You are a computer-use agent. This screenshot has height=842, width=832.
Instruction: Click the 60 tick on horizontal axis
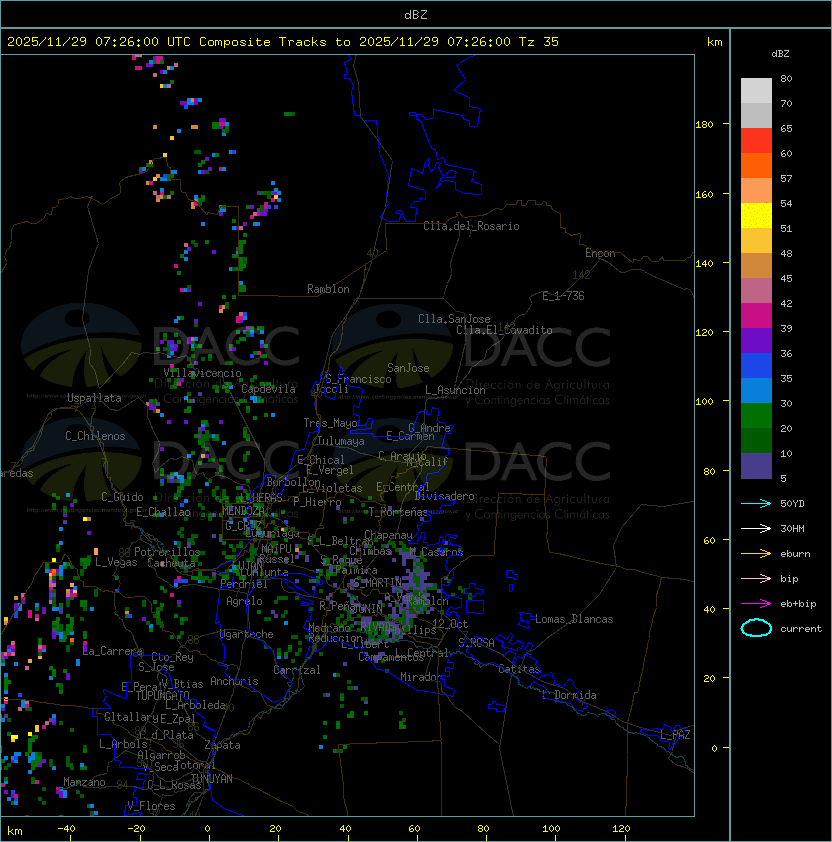pyautogui.click(x=414, y=828)
